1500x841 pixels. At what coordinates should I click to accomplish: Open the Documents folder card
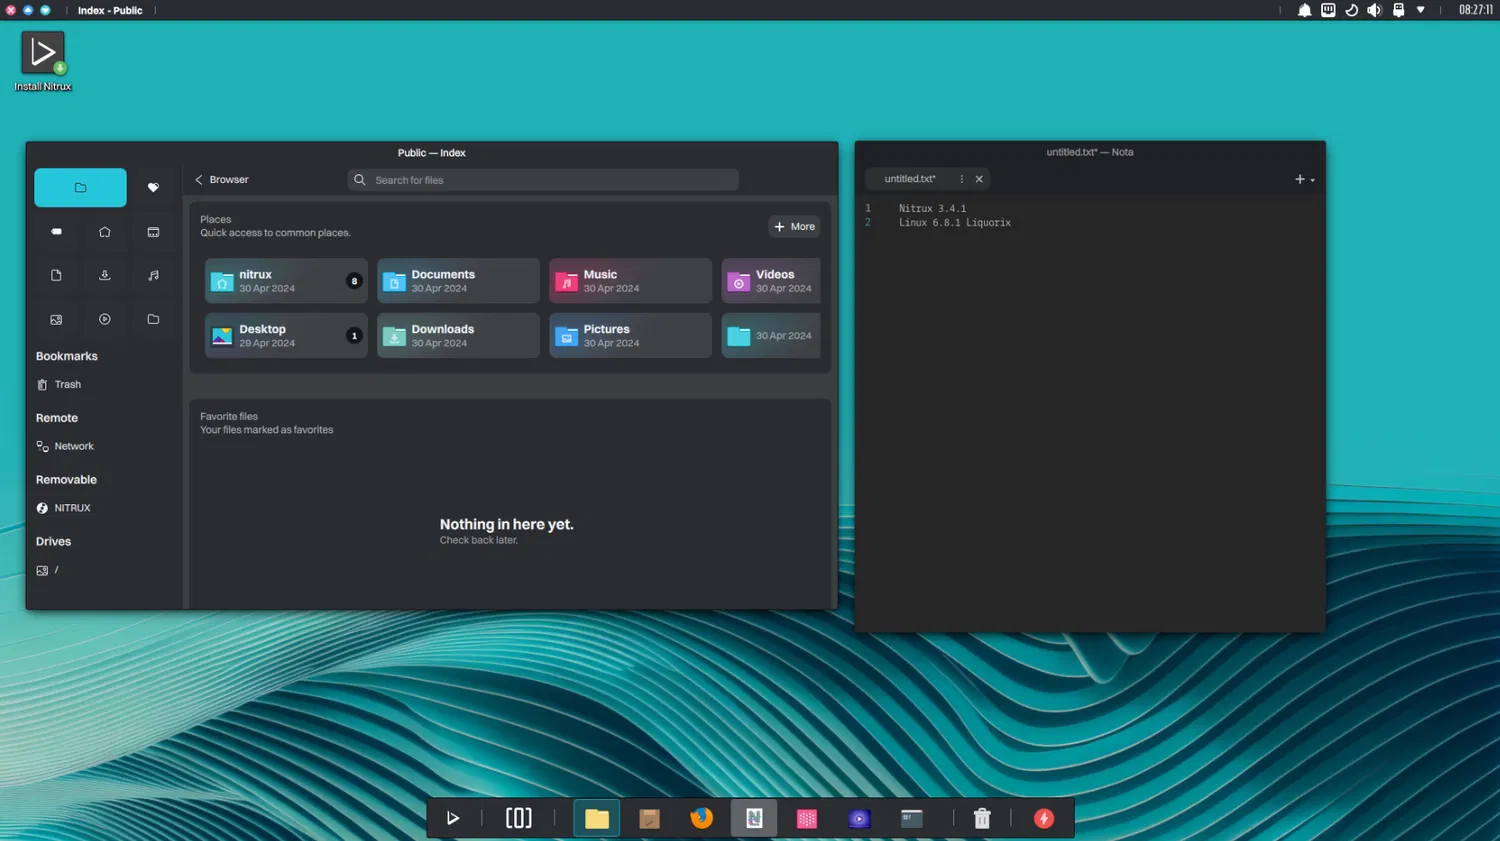[458, 281]
